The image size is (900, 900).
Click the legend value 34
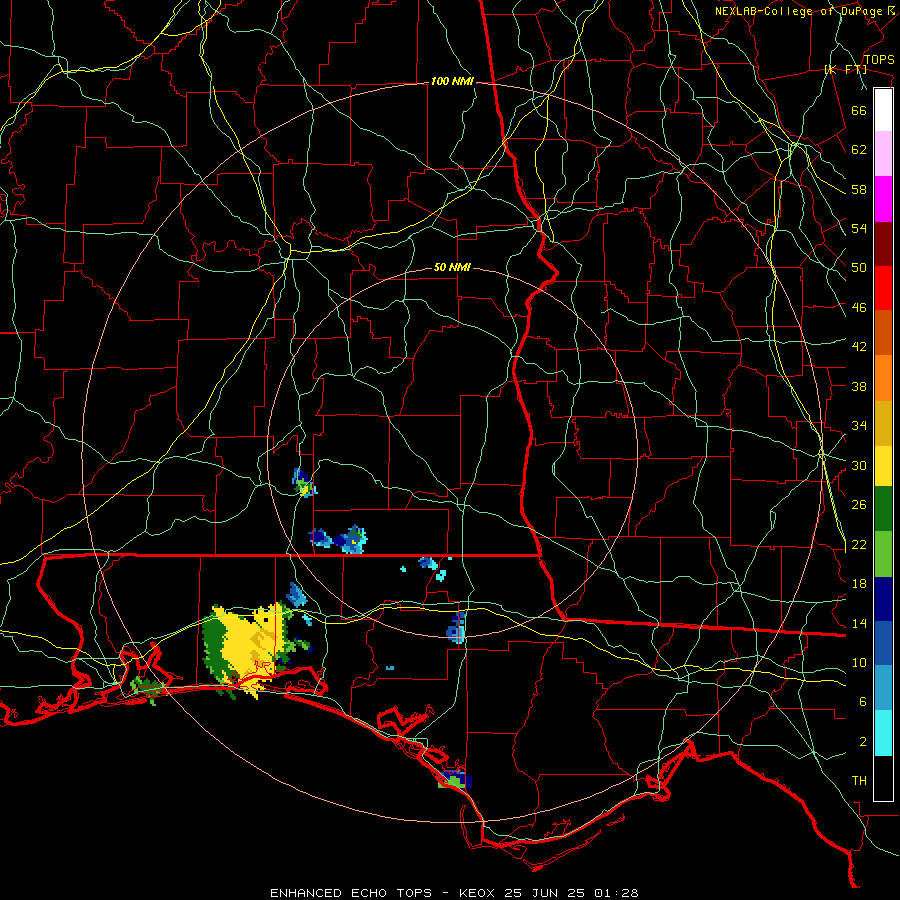859,426
